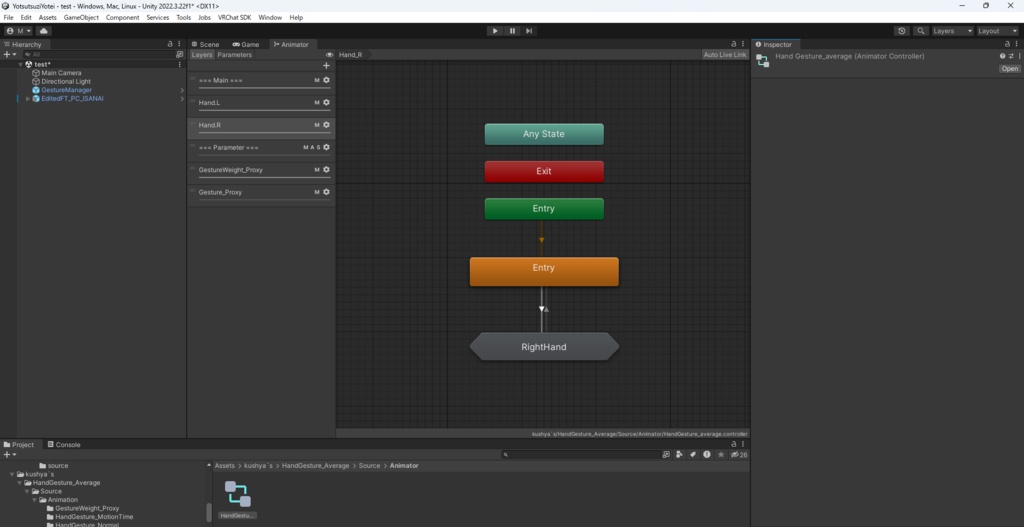1024x527 pixels.
Task: Click the weight slider under Gesture_Proxy layer
Action: pos(264,200)
